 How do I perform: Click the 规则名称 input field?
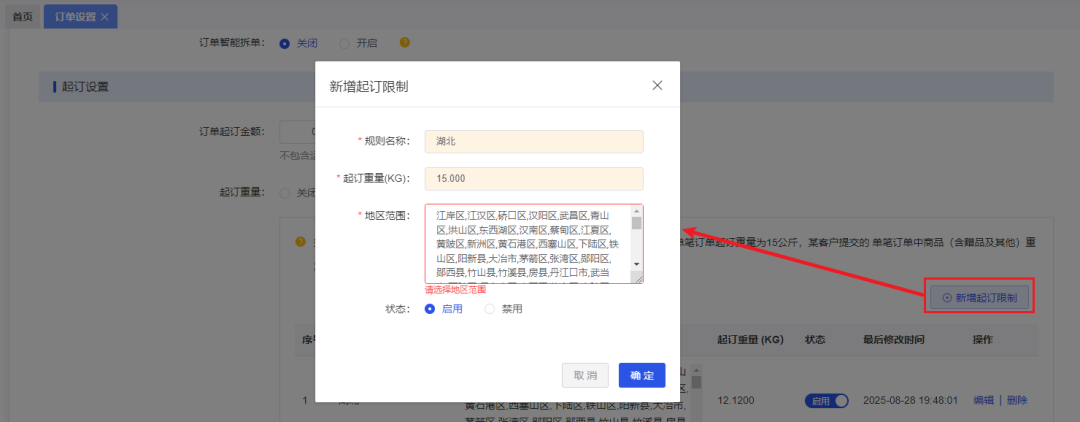533,141
